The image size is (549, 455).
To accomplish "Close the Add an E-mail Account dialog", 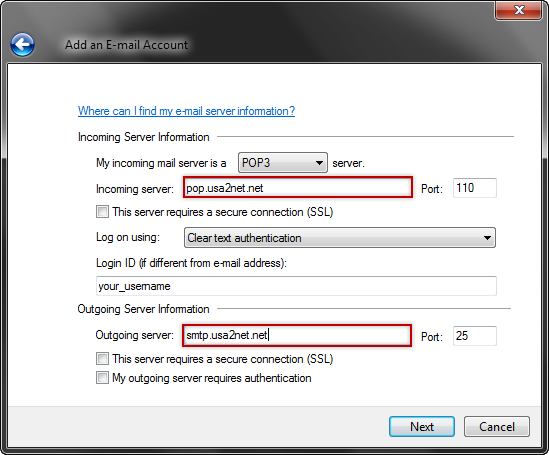I will pyautogui.click(x=519, y=10).
